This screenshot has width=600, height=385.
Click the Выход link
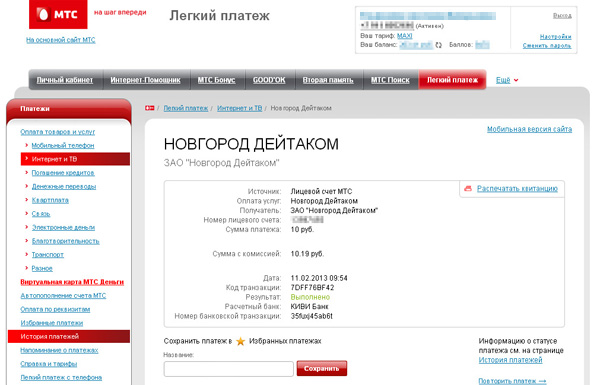pyautogui.click(x=562, y=15)
